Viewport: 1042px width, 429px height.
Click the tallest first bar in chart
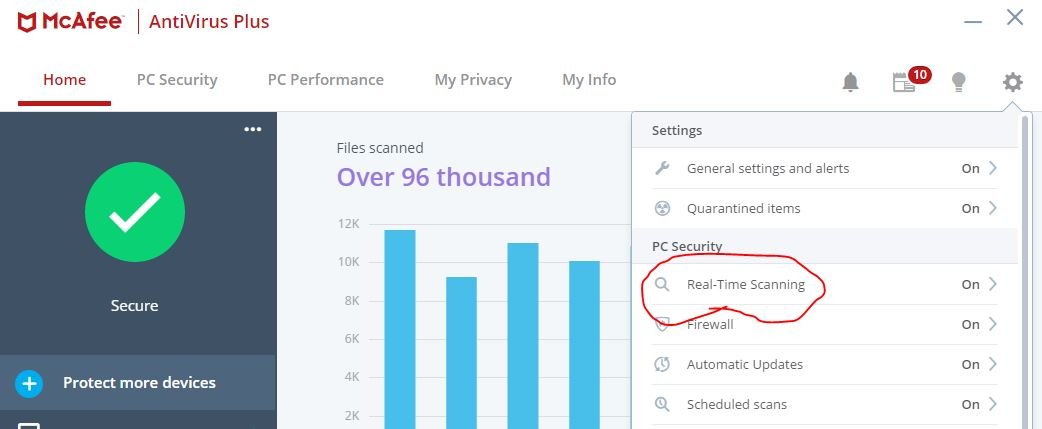(400, 329)
